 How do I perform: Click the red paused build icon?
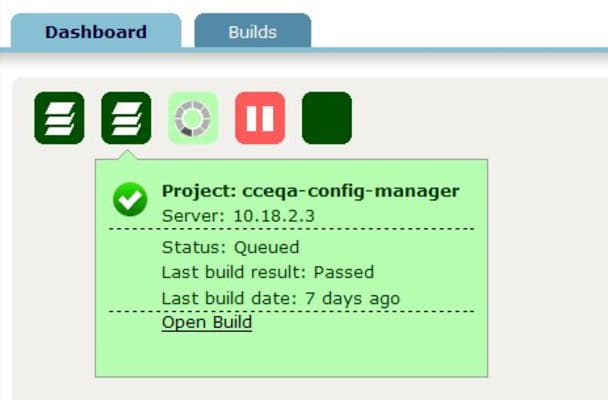pyautogui.click(x=260, y=118)
